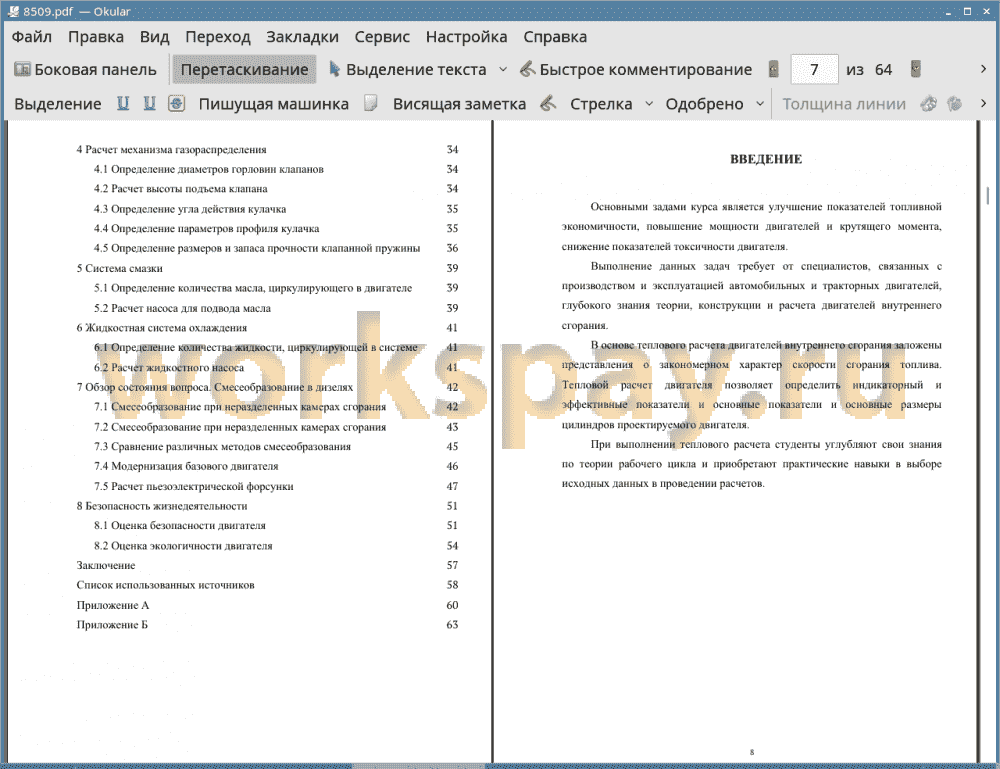Image resolution: width=1000 pixels, height=769 pixels.
Task: Click the vertical scrollbar handle
Action: 987,195
